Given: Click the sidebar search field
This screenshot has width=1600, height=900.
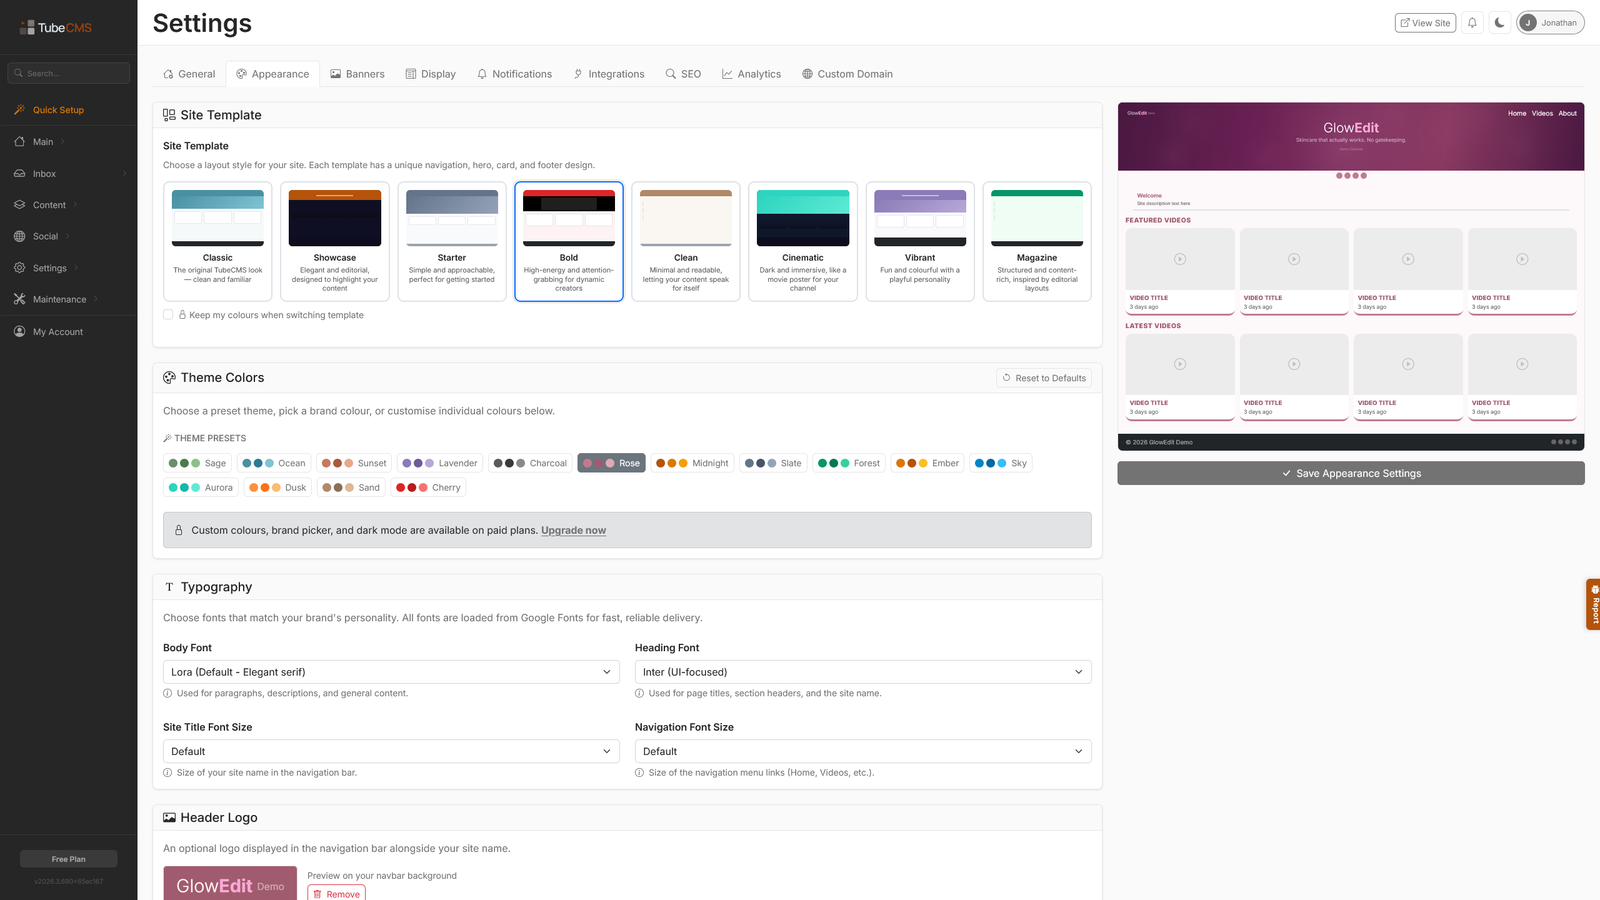Looking at the screenshot, I should click(x=68, y=72).
